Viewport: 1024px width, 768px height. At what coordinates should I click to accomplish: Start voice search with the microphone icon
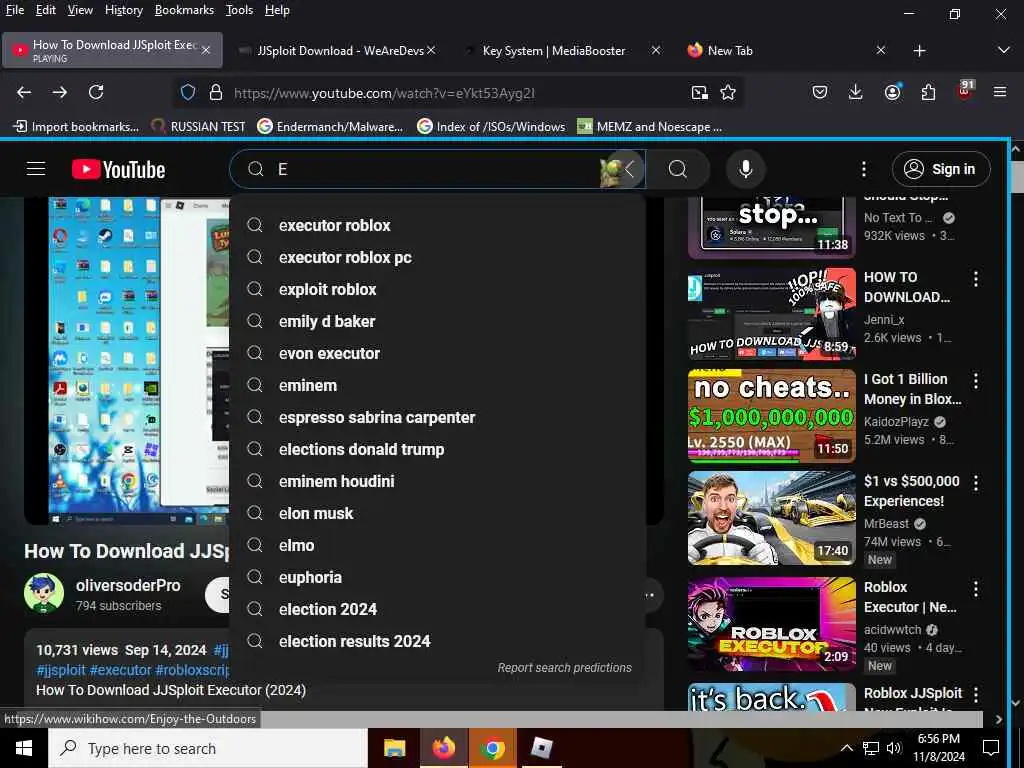745,169
